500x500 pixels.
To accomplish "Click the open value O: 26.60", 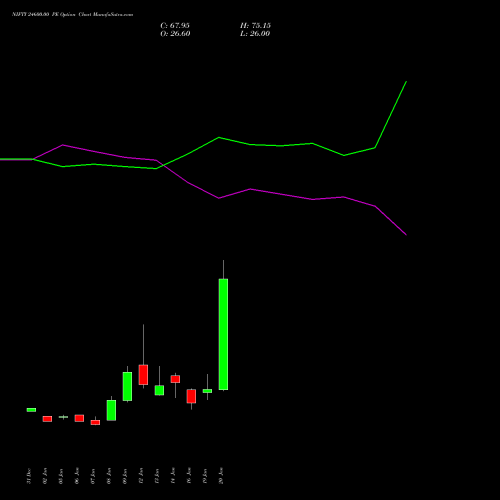I will coord(175,34).
